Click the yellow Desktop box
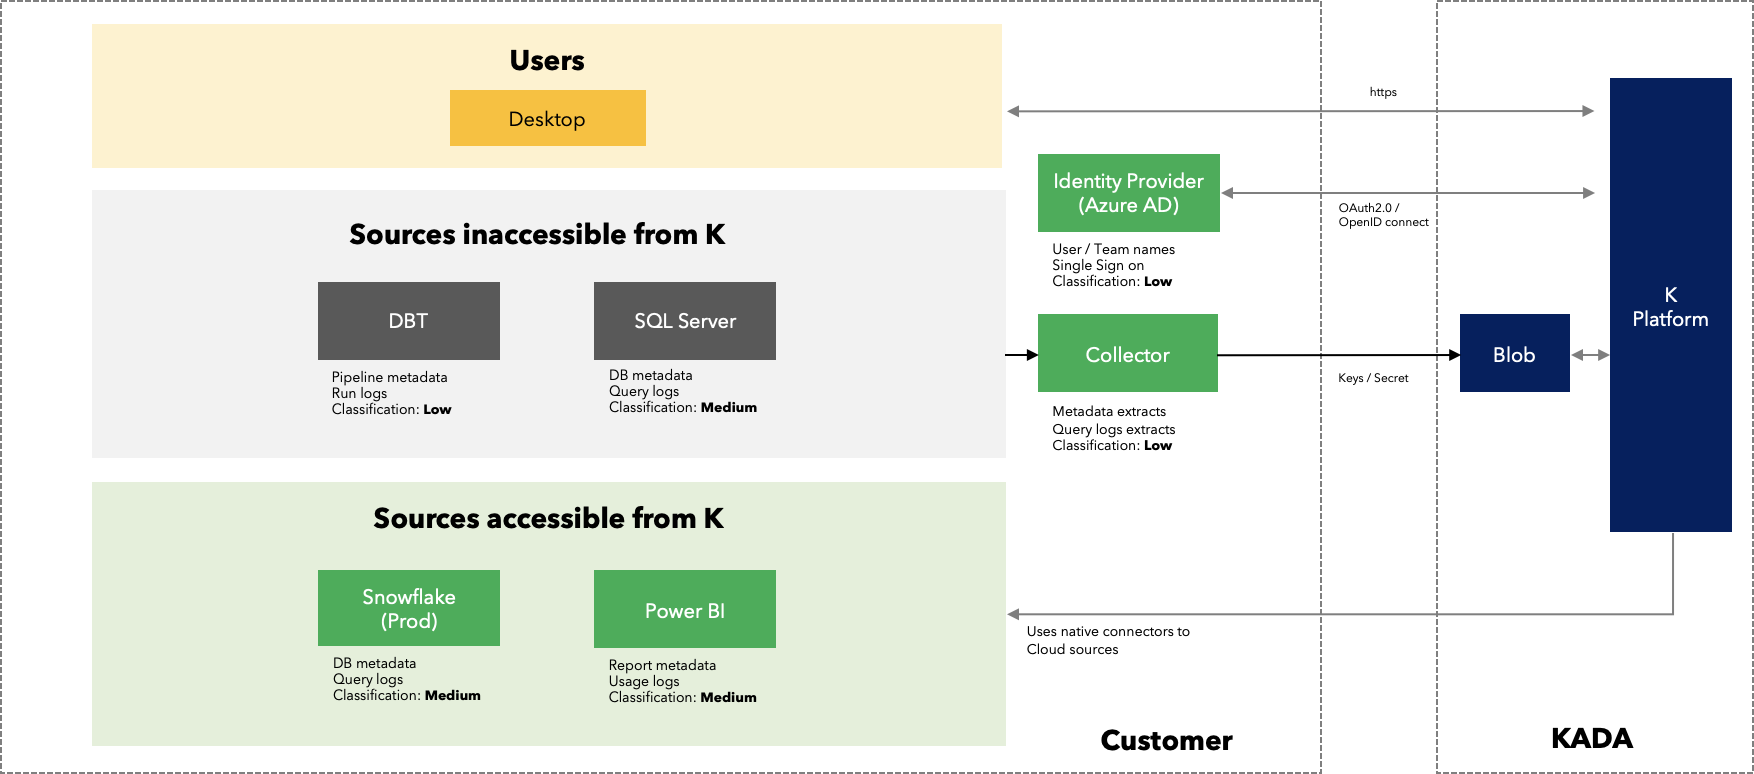 (547, 118)
